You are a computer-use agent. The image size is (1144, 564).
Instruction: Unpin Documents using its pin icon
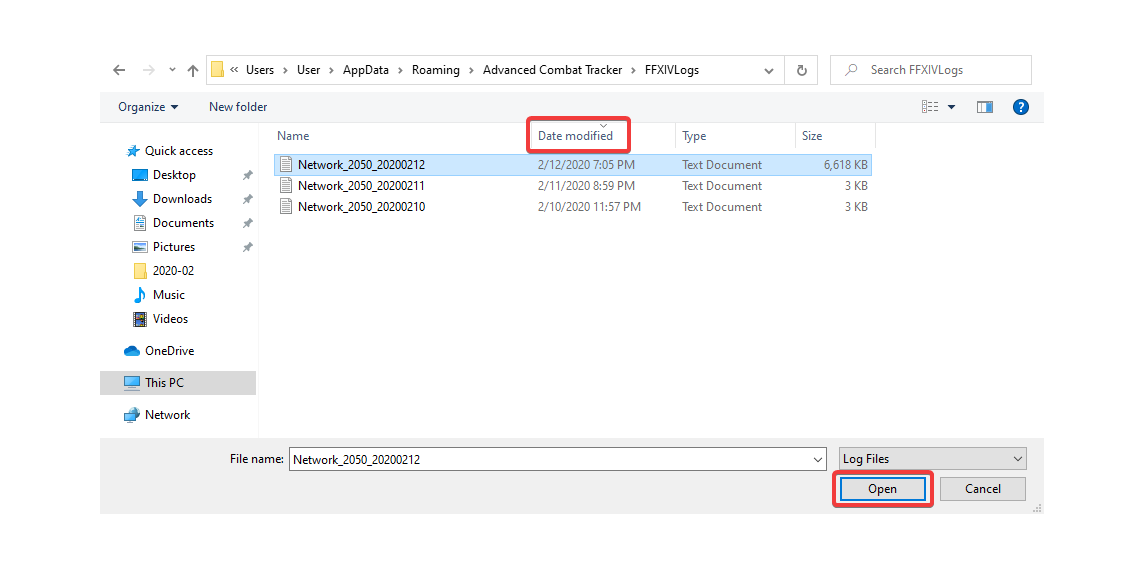247,223
